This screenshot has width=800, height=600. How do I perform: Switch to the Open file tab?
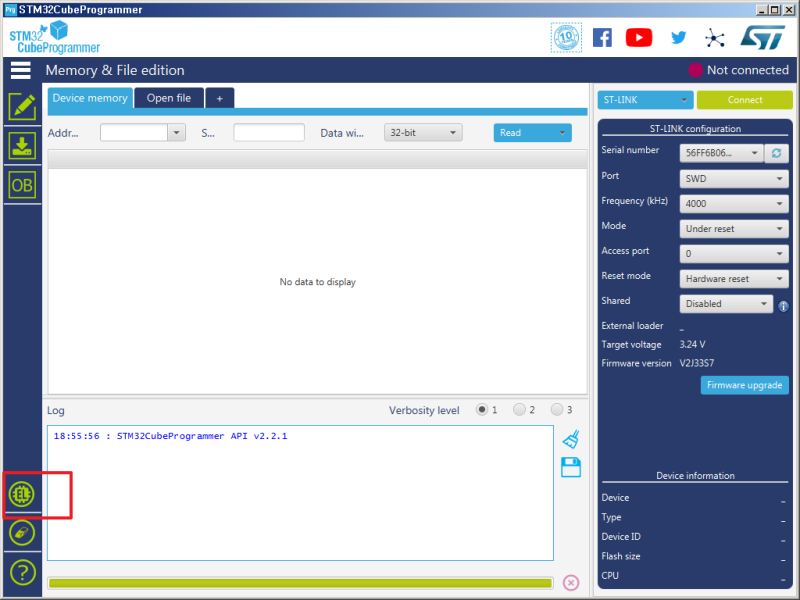tap(168, 98)
